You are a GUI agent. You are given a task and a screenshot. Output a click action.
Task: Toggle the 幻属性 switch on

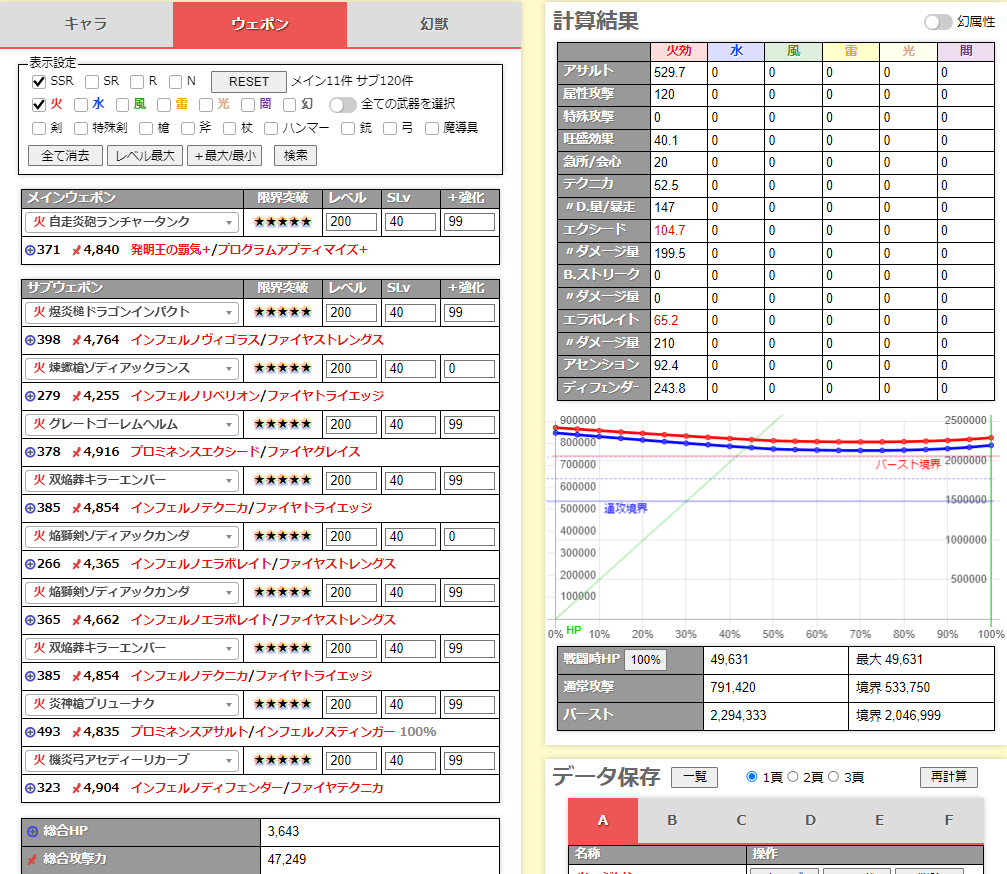(937, 22)
